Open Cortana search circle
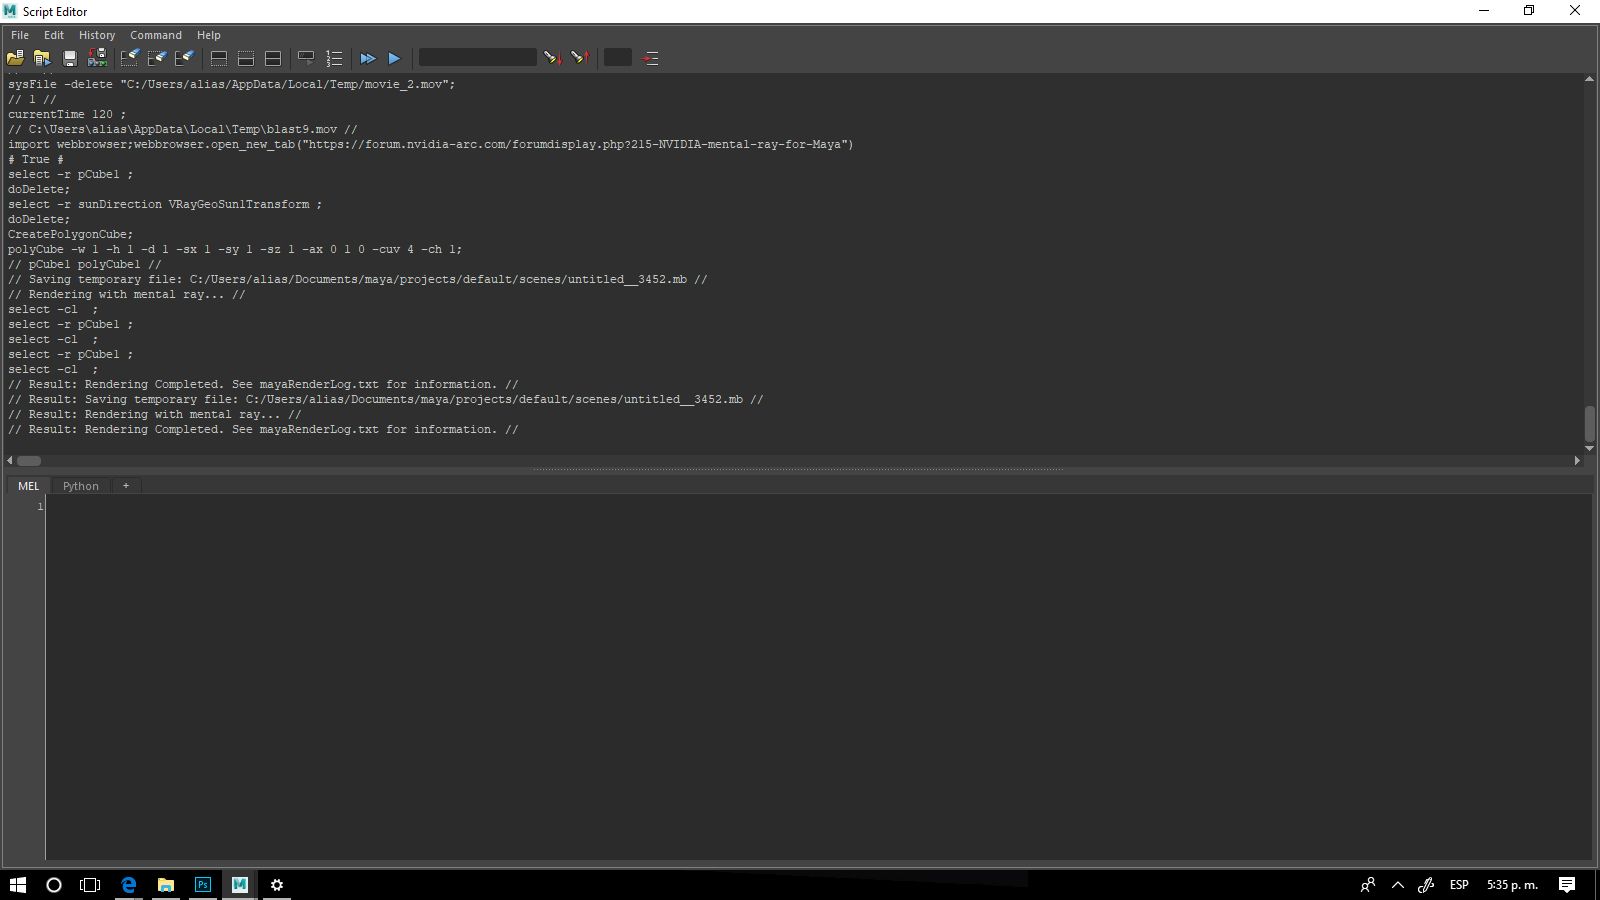The width and height of the screenshot is (1600, 900). click(x=54, y=884)
